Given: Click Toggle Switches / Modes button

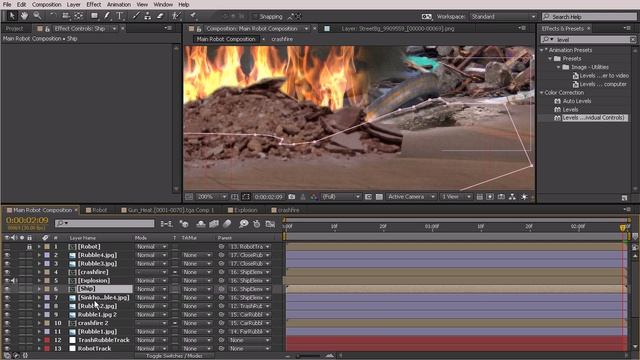Looking at the screenshot, I should [174, 356].
